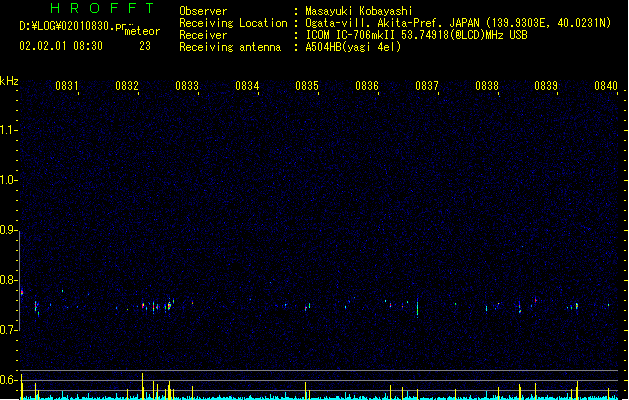Click the 0840 time marker
Image resolution: width=629 pixels, height=400 pixels.
point(606,86)
